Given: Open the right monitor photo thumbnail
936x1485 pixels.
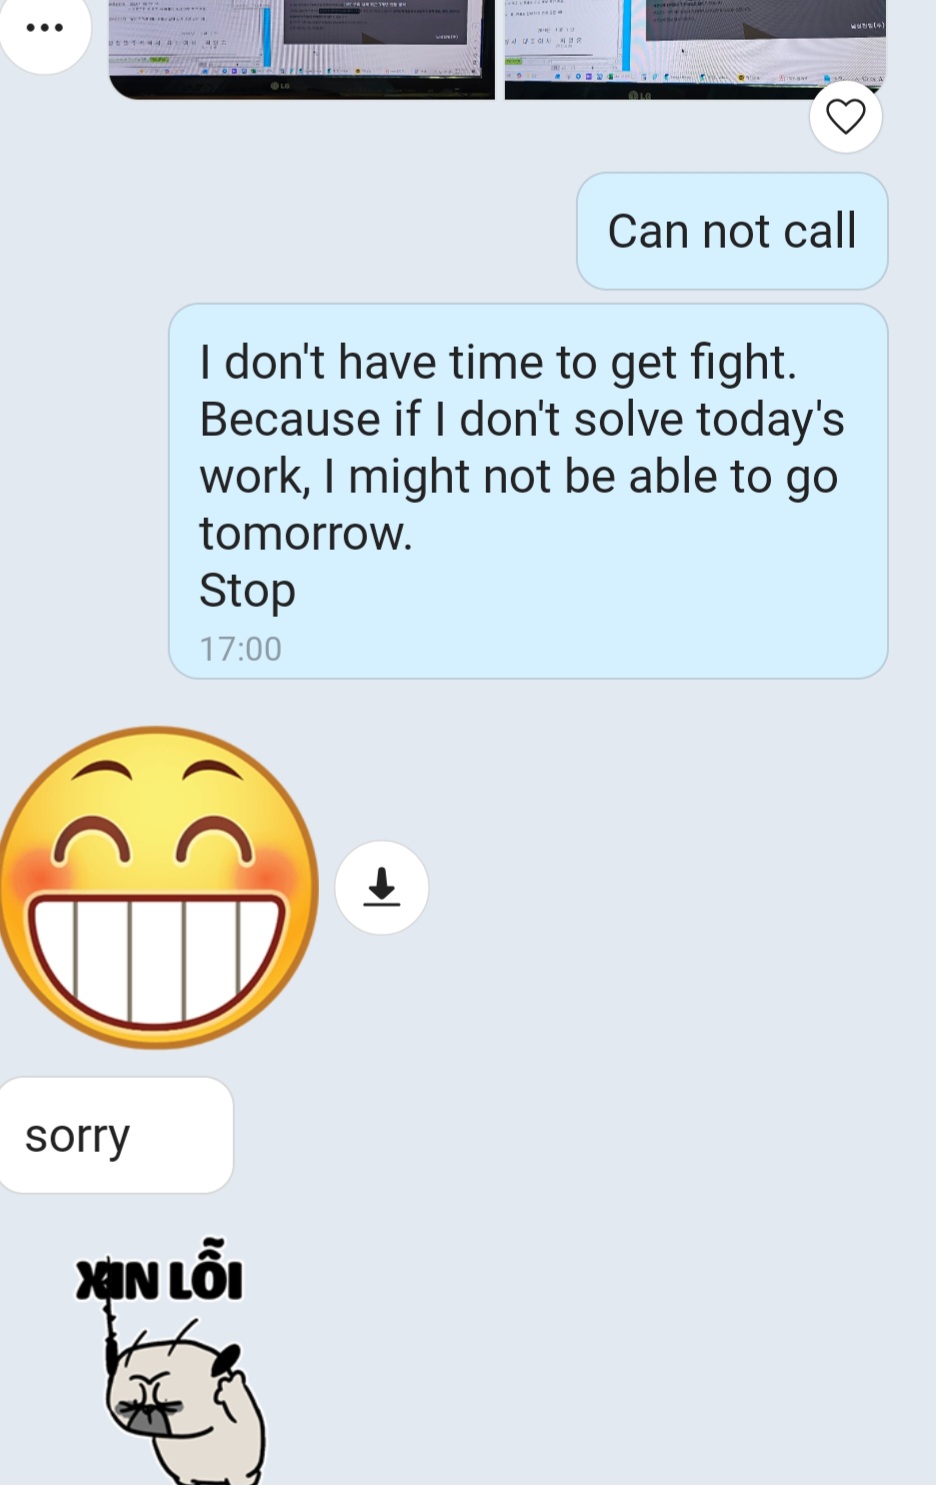Looking at the screenshot, I should [x=695, y=48].
